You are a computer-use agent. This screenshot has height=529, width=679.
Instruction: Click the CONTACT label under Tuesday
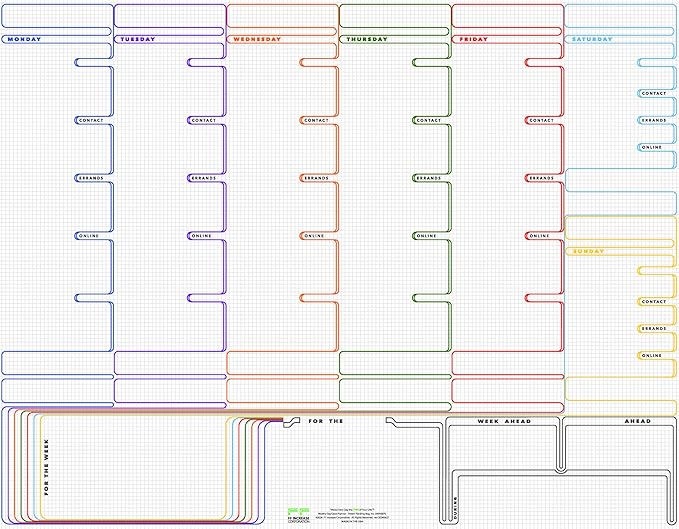pos(204,120)
